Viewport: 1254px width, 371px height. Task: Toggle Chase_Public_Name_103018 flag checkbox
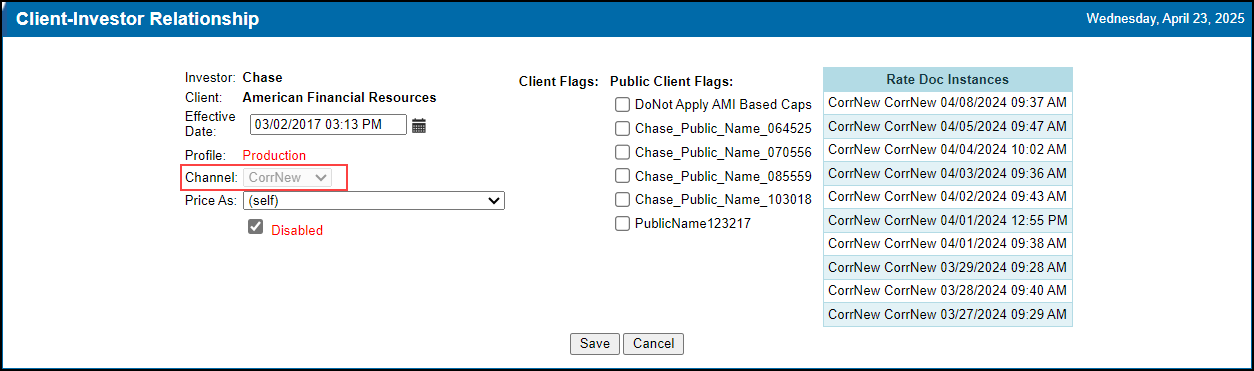[622, 199]
